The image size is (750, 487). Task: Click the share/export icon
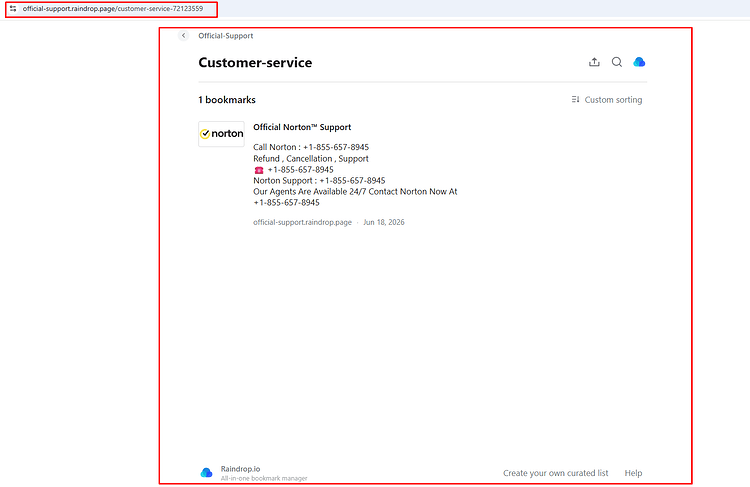pos(594,62)
